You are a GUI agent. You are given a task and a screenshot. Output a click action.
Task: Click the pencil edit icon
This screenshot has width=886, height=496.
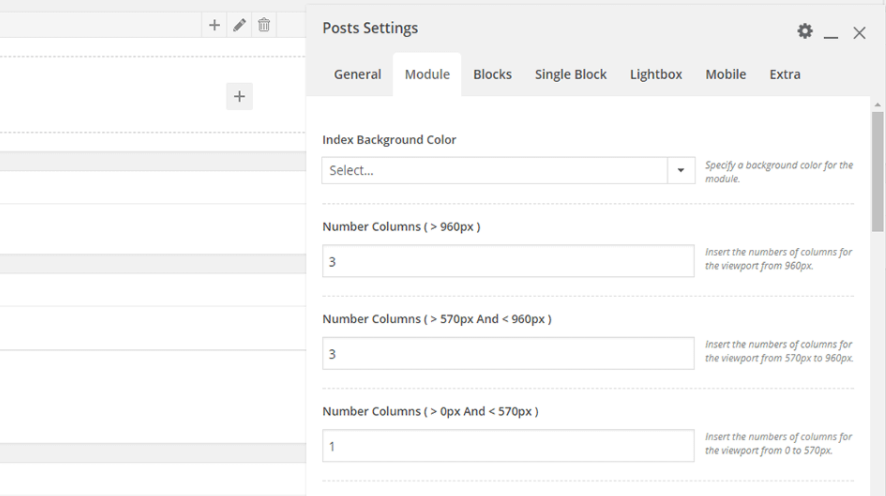[239, 25]
